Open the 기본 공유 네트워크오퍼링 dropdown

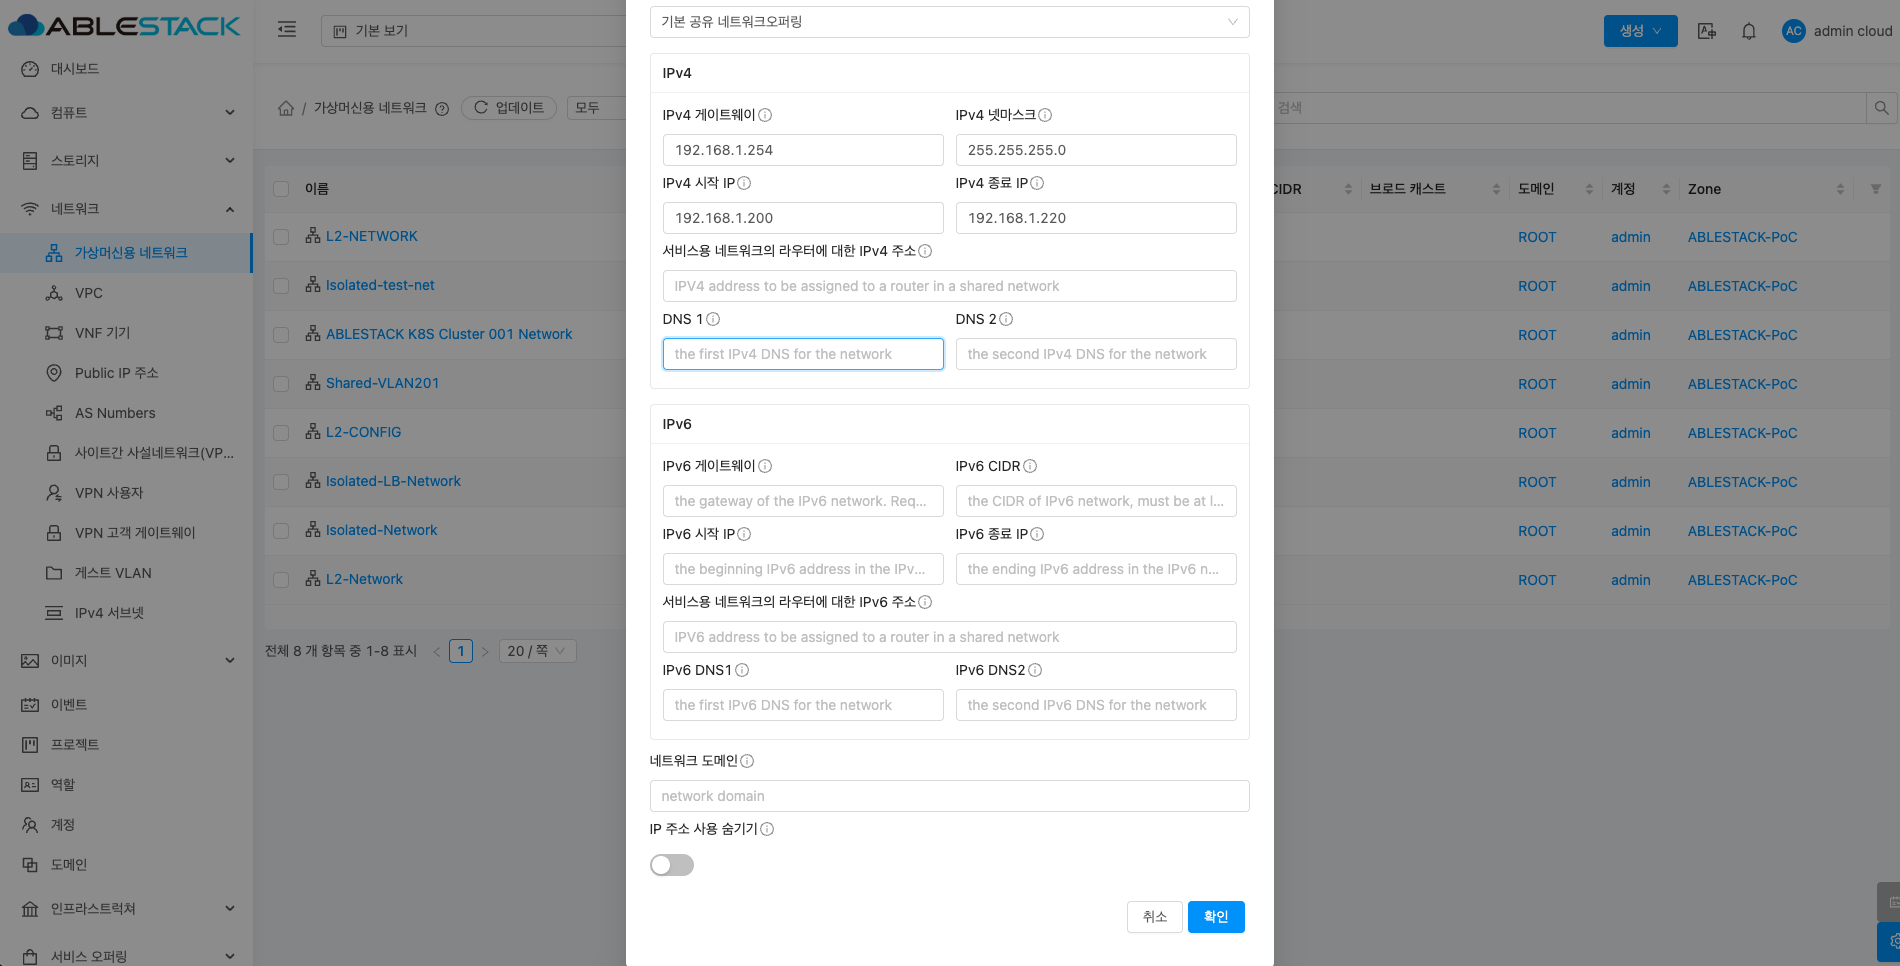coord(949,22)
